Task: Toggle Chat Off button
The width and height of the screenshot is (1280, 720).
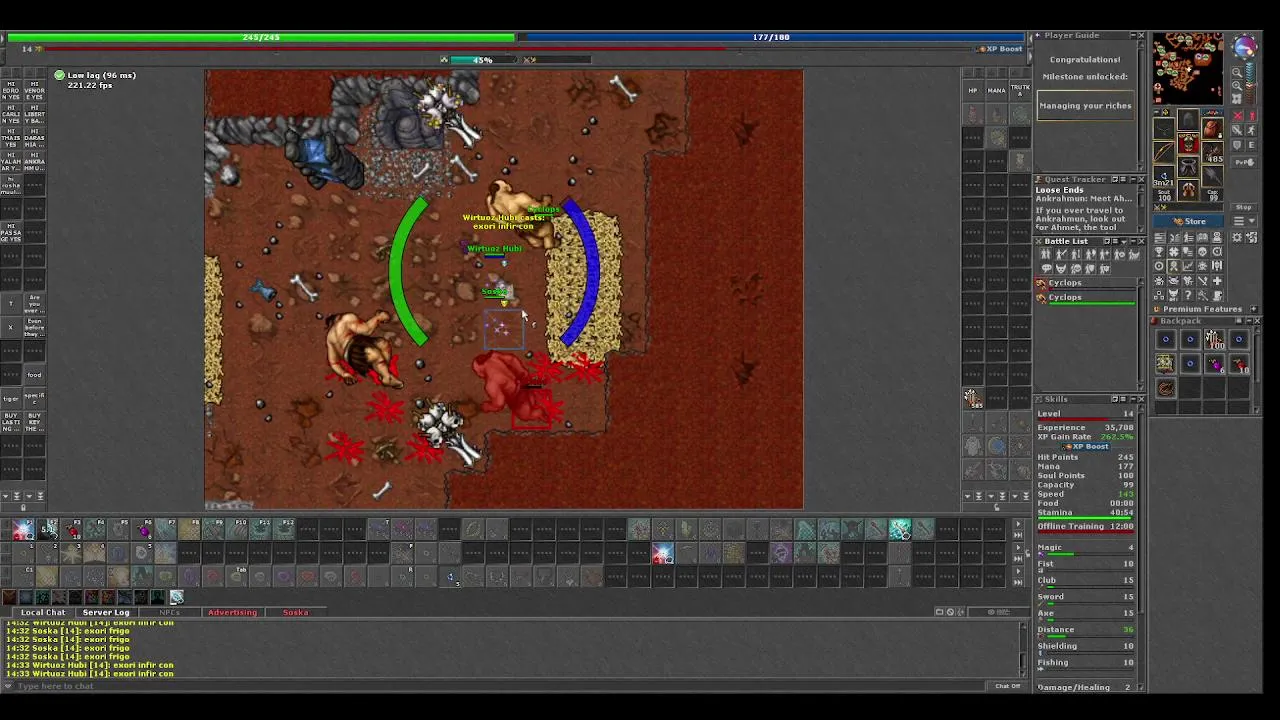Action: [x=1007, y=686]
